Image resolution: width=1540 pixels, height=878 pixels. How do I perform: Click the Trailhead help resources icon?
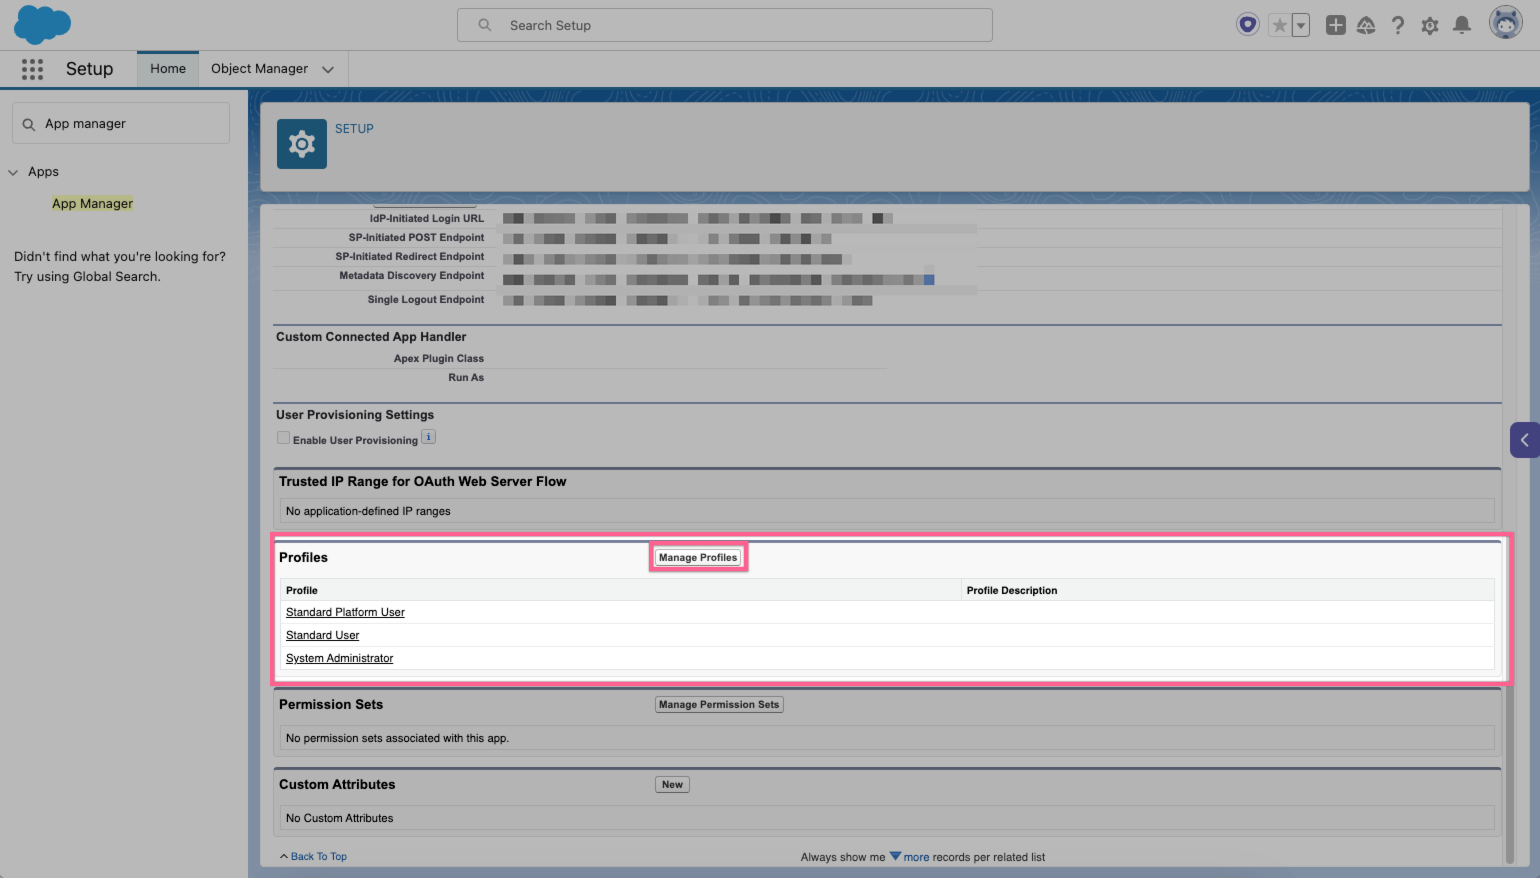coord(1366,25)
